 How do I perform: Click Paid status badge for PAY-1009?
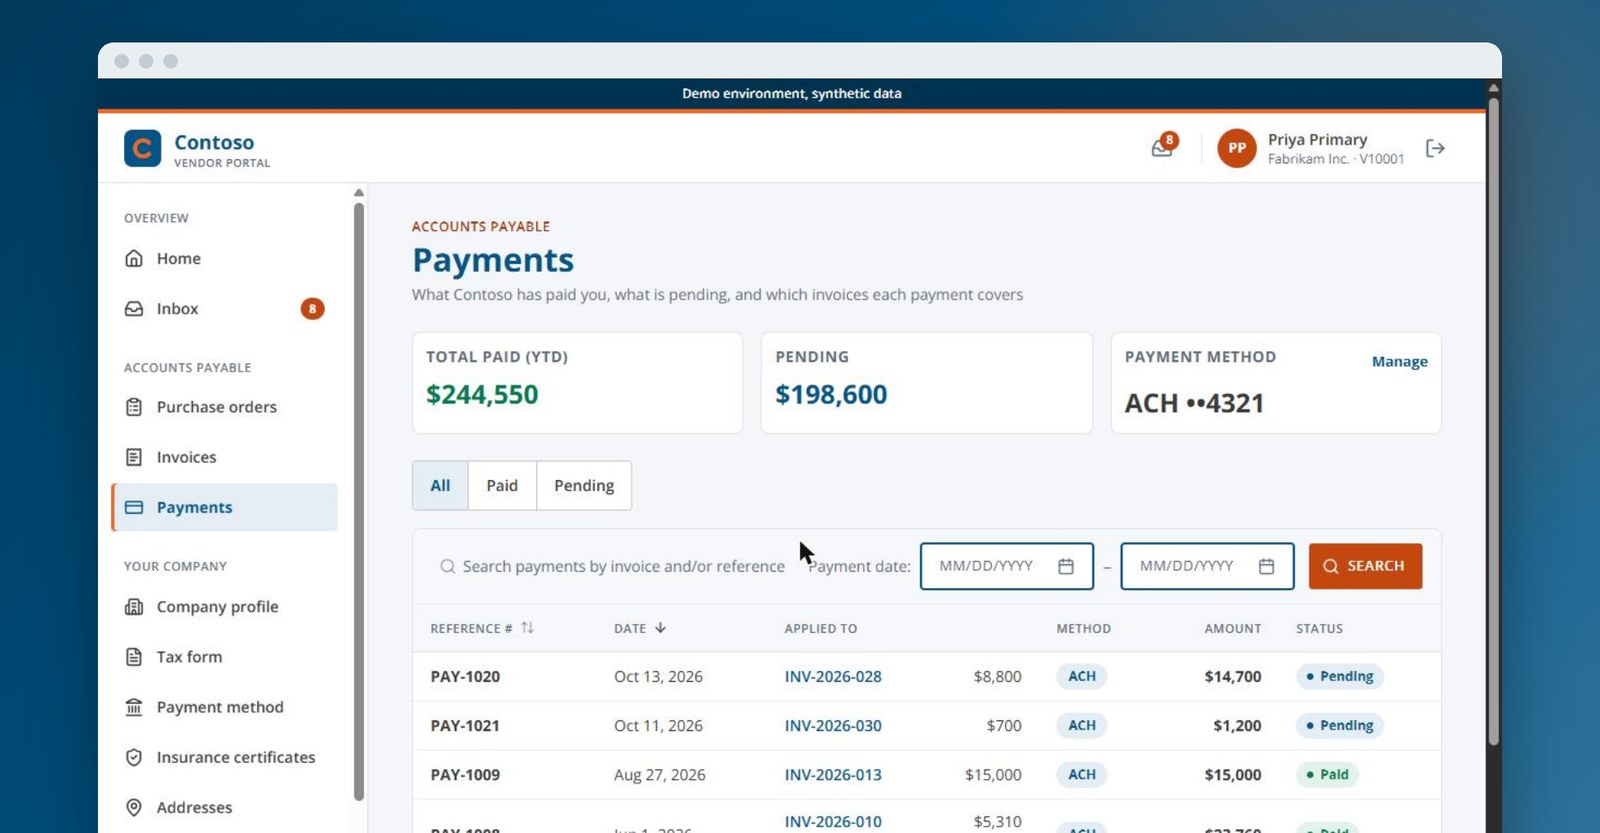point(1327,774)
